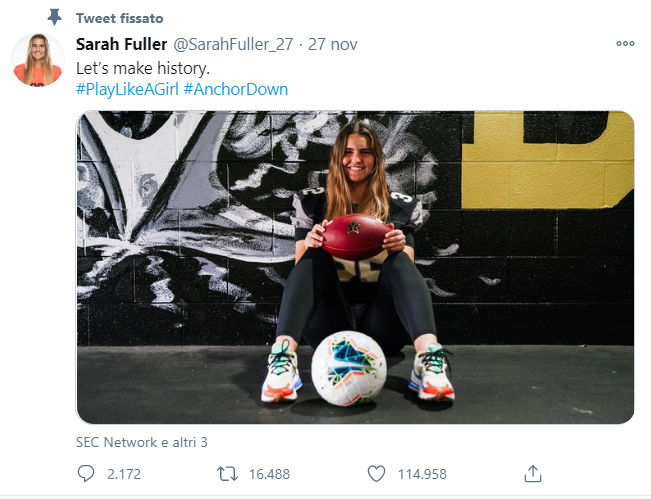The width and height of the screenshot is (651, 499).
Task: Click the "Tweet fissato" label
Action: [119, 18]
